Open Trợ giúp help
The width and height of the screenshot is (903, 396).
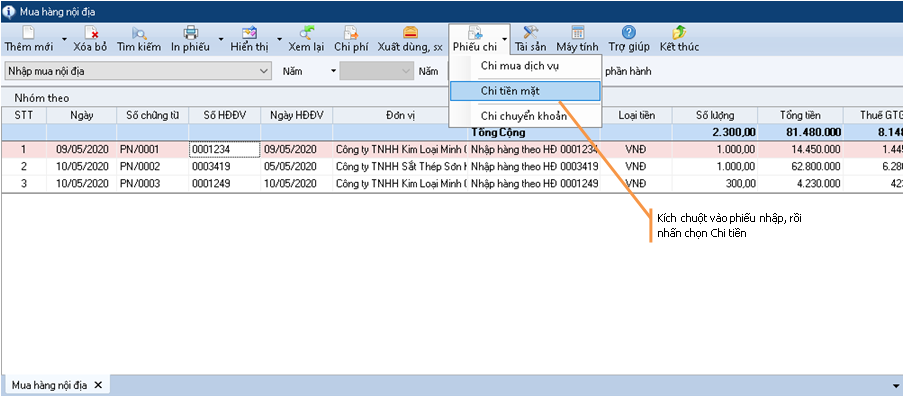point(629,33)
